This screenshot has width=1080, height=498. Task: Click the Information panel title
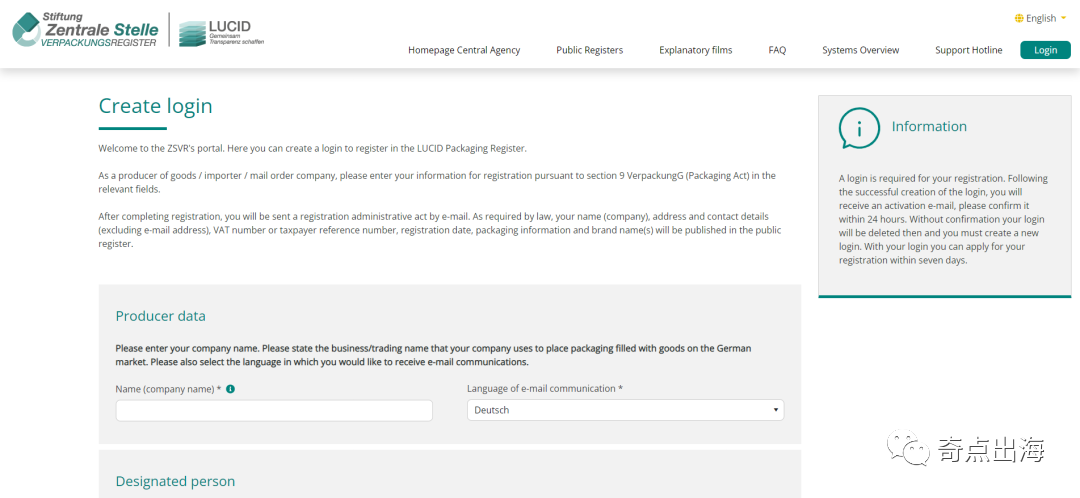click(x=929, y=126)
